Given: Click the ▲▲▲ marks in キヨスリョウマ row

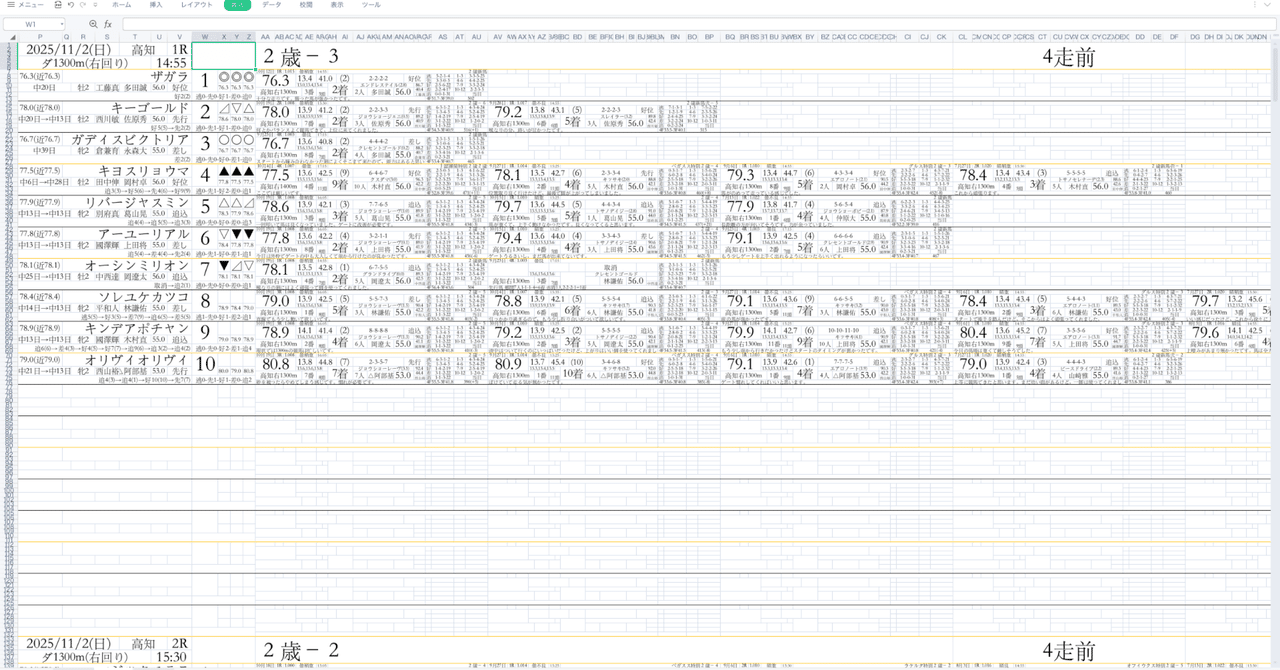Looking at the screenshot, I should click(237, 172).
